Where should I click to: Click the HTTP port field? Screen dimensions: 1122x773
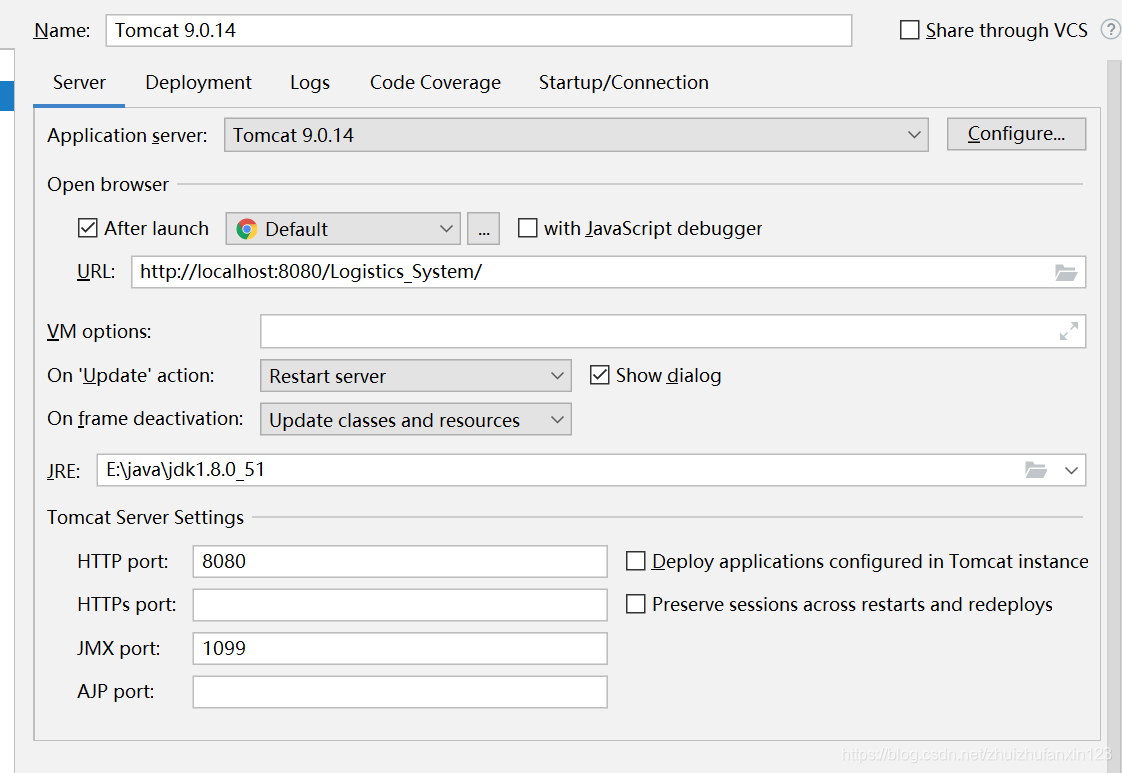click(x=400, y=561)
